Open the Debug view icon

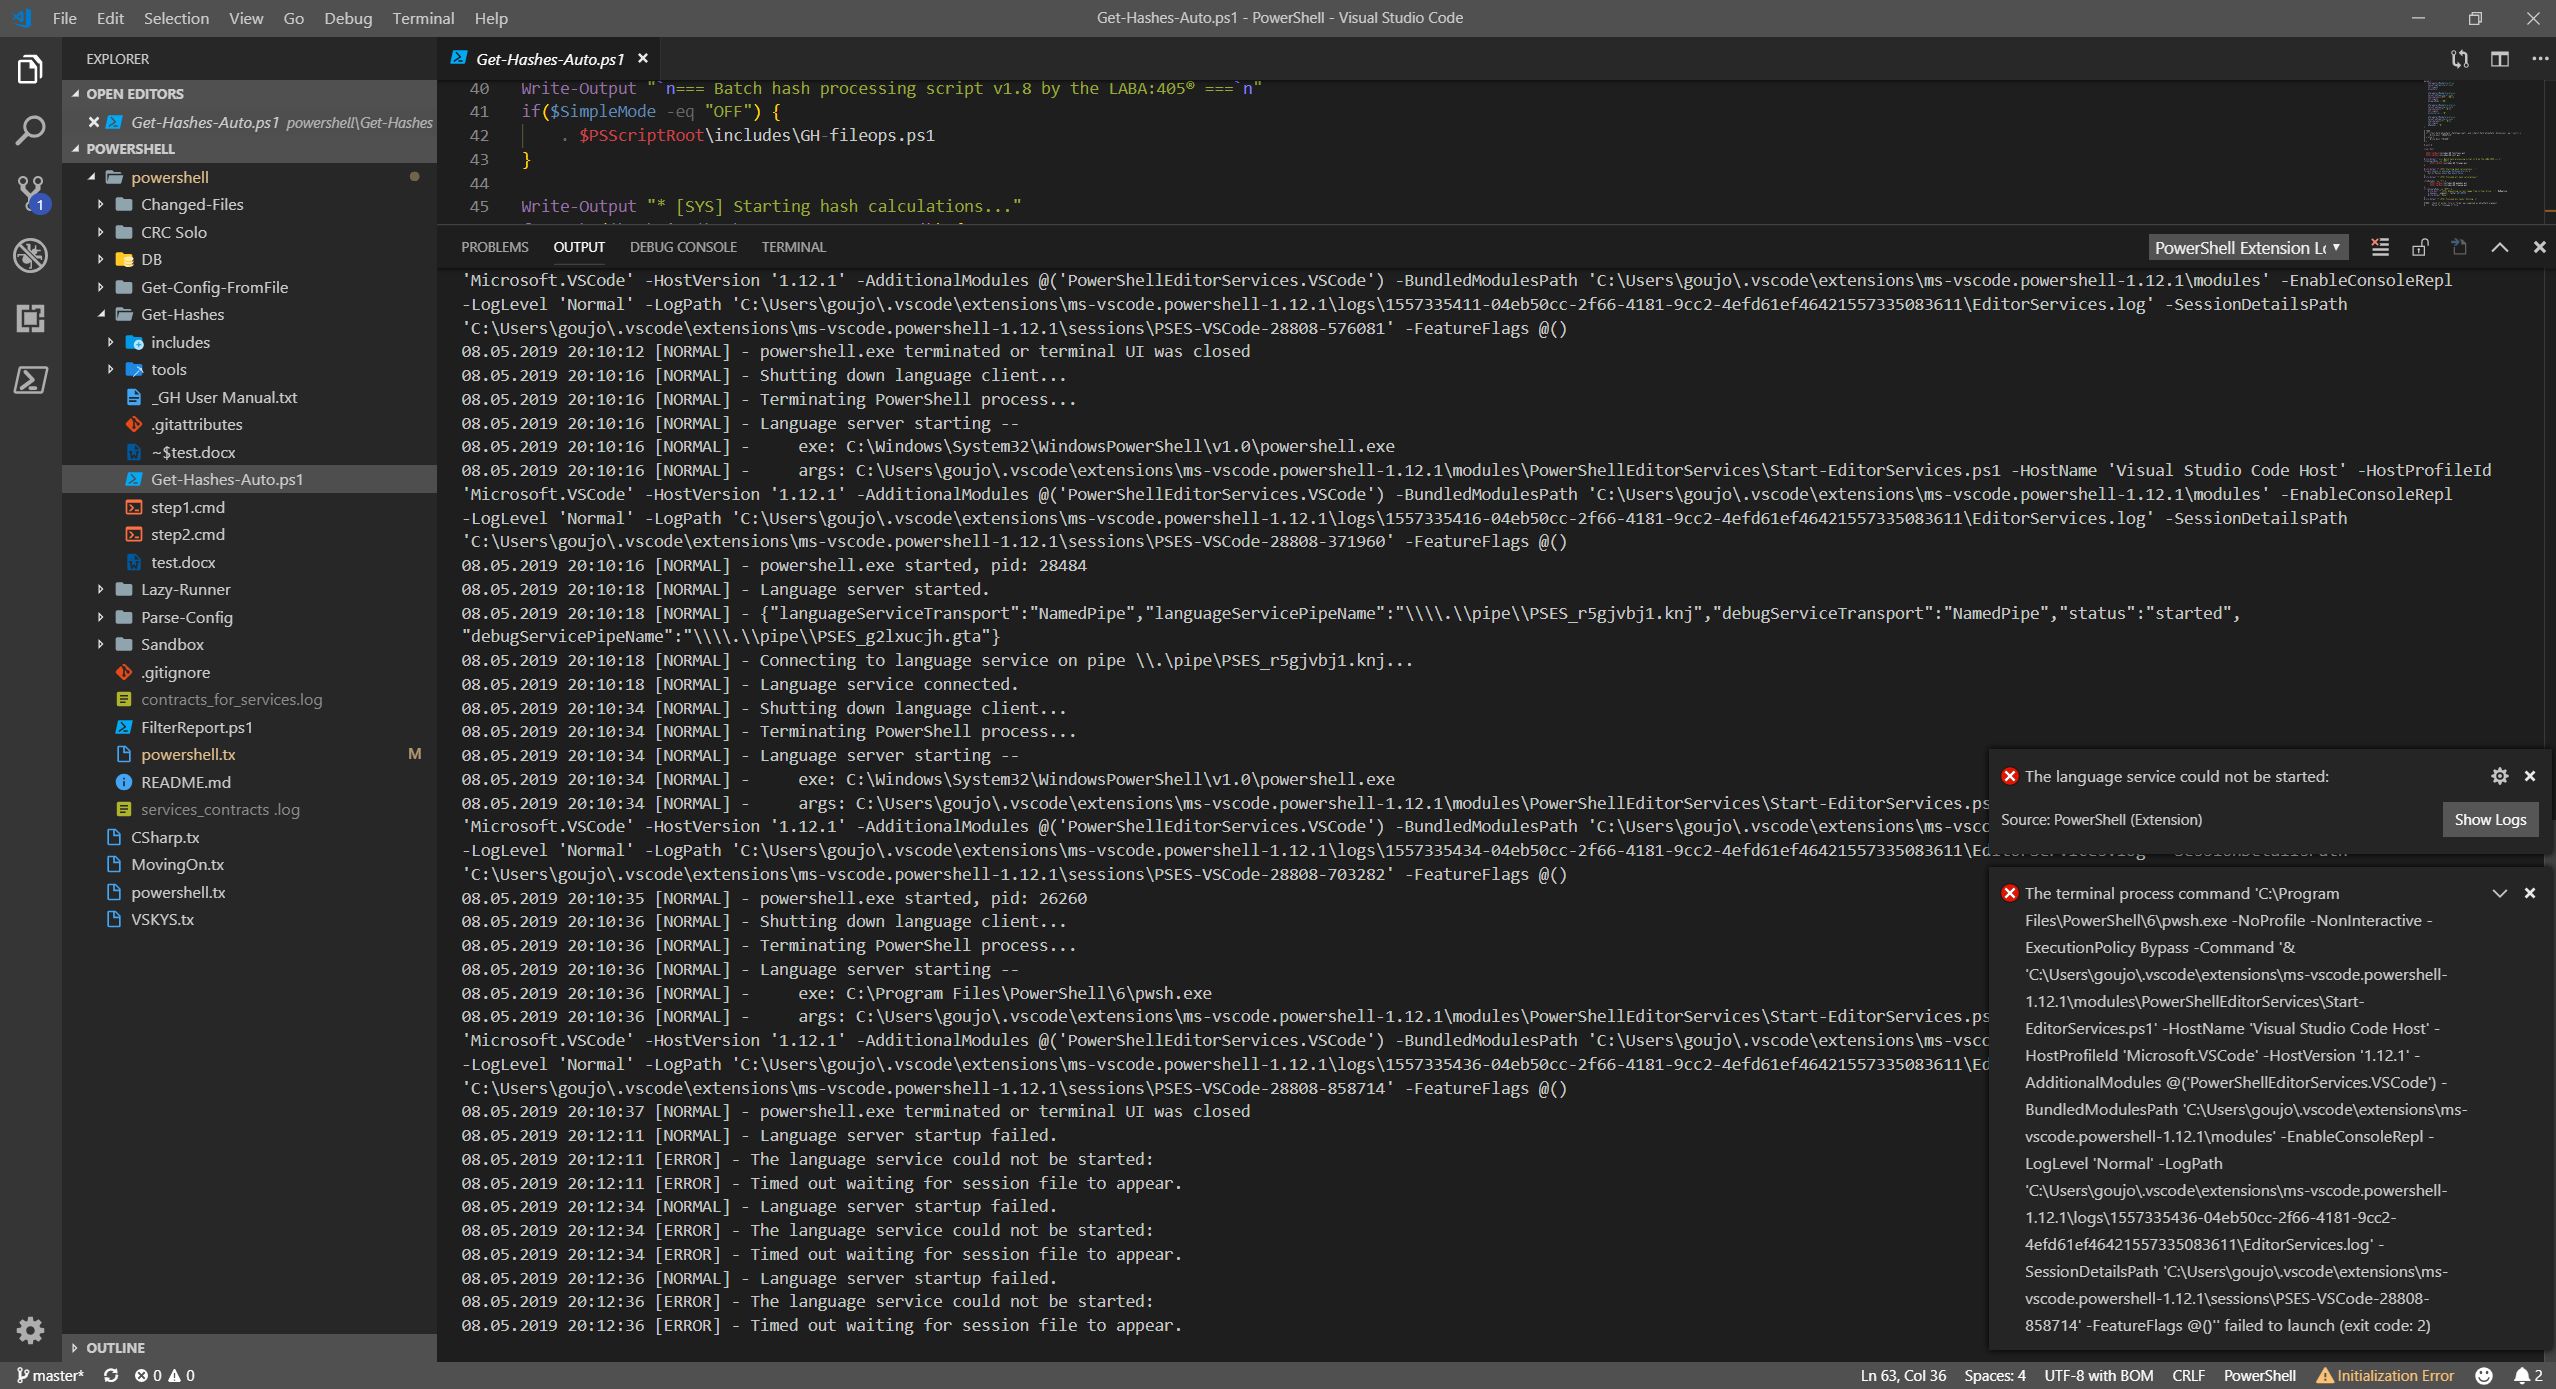point(30,256)
